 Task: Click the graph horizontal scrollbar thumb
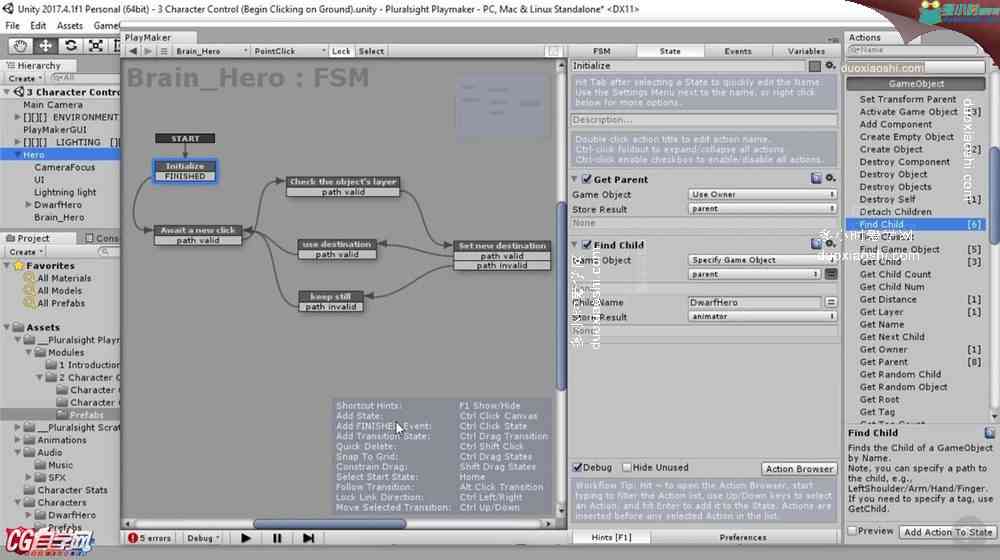330,524
